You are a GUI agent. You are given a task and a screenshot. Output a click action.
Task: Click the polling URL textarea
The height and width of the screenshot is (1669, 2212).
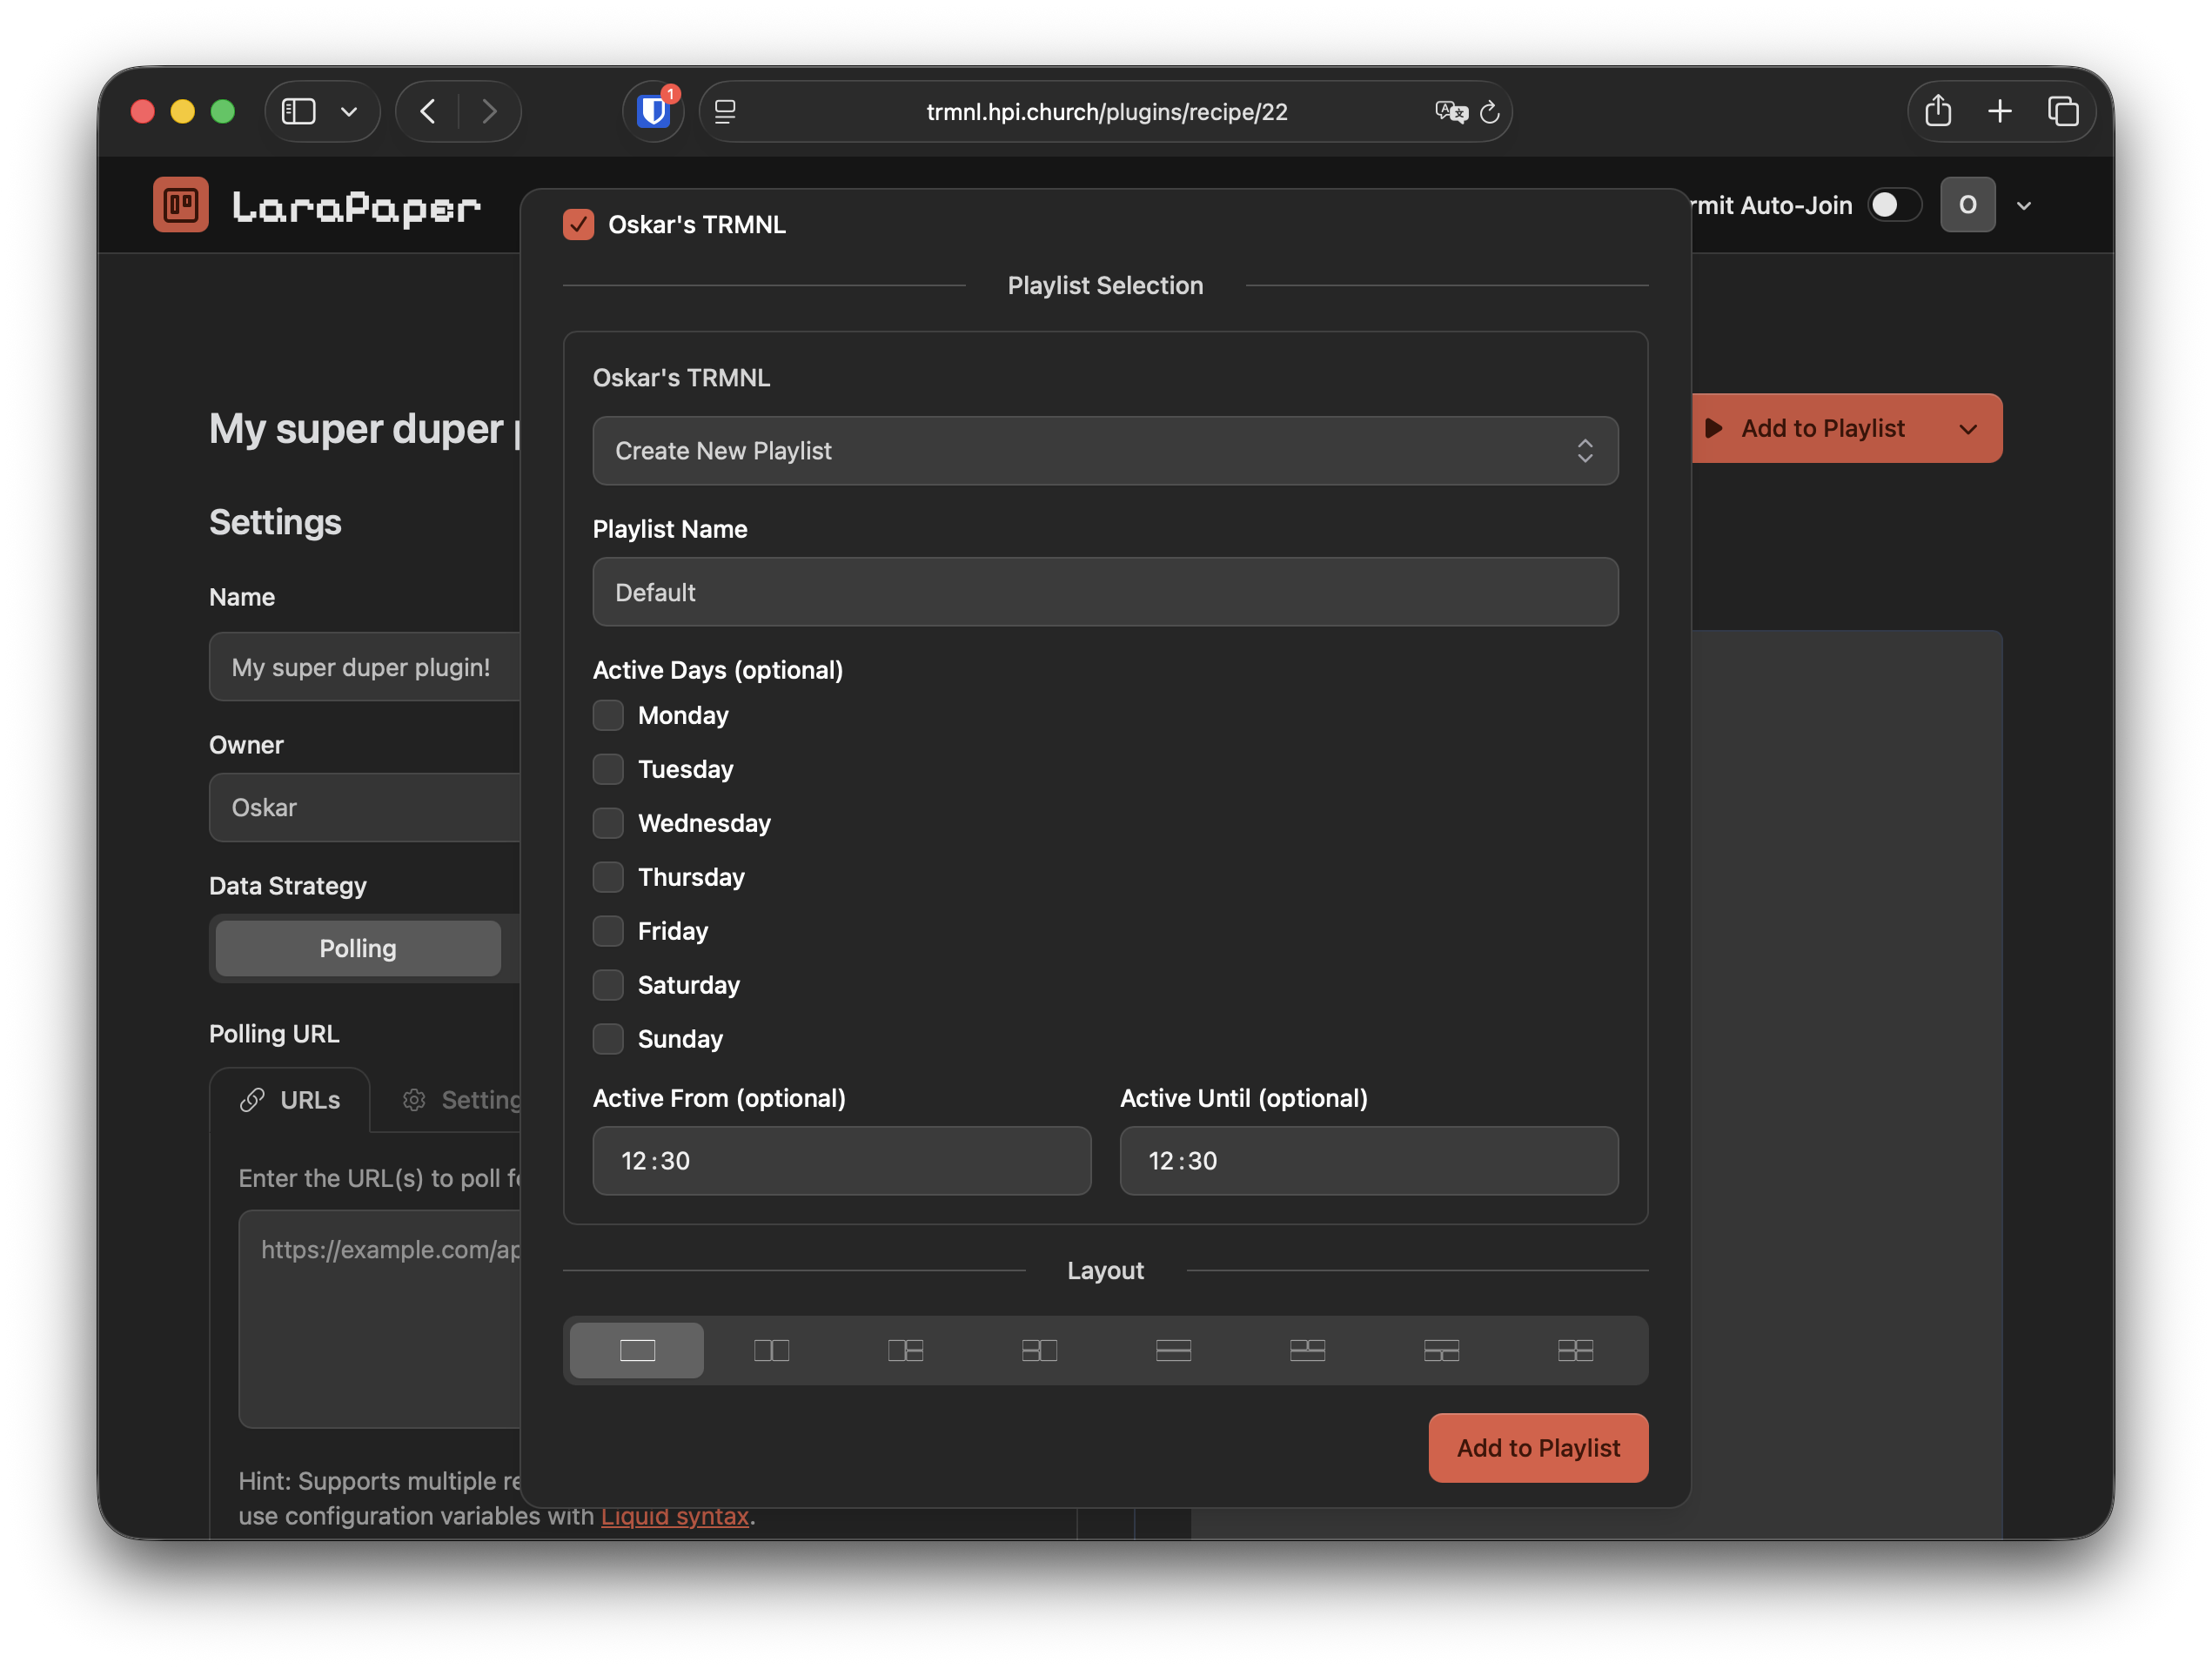380,1319
